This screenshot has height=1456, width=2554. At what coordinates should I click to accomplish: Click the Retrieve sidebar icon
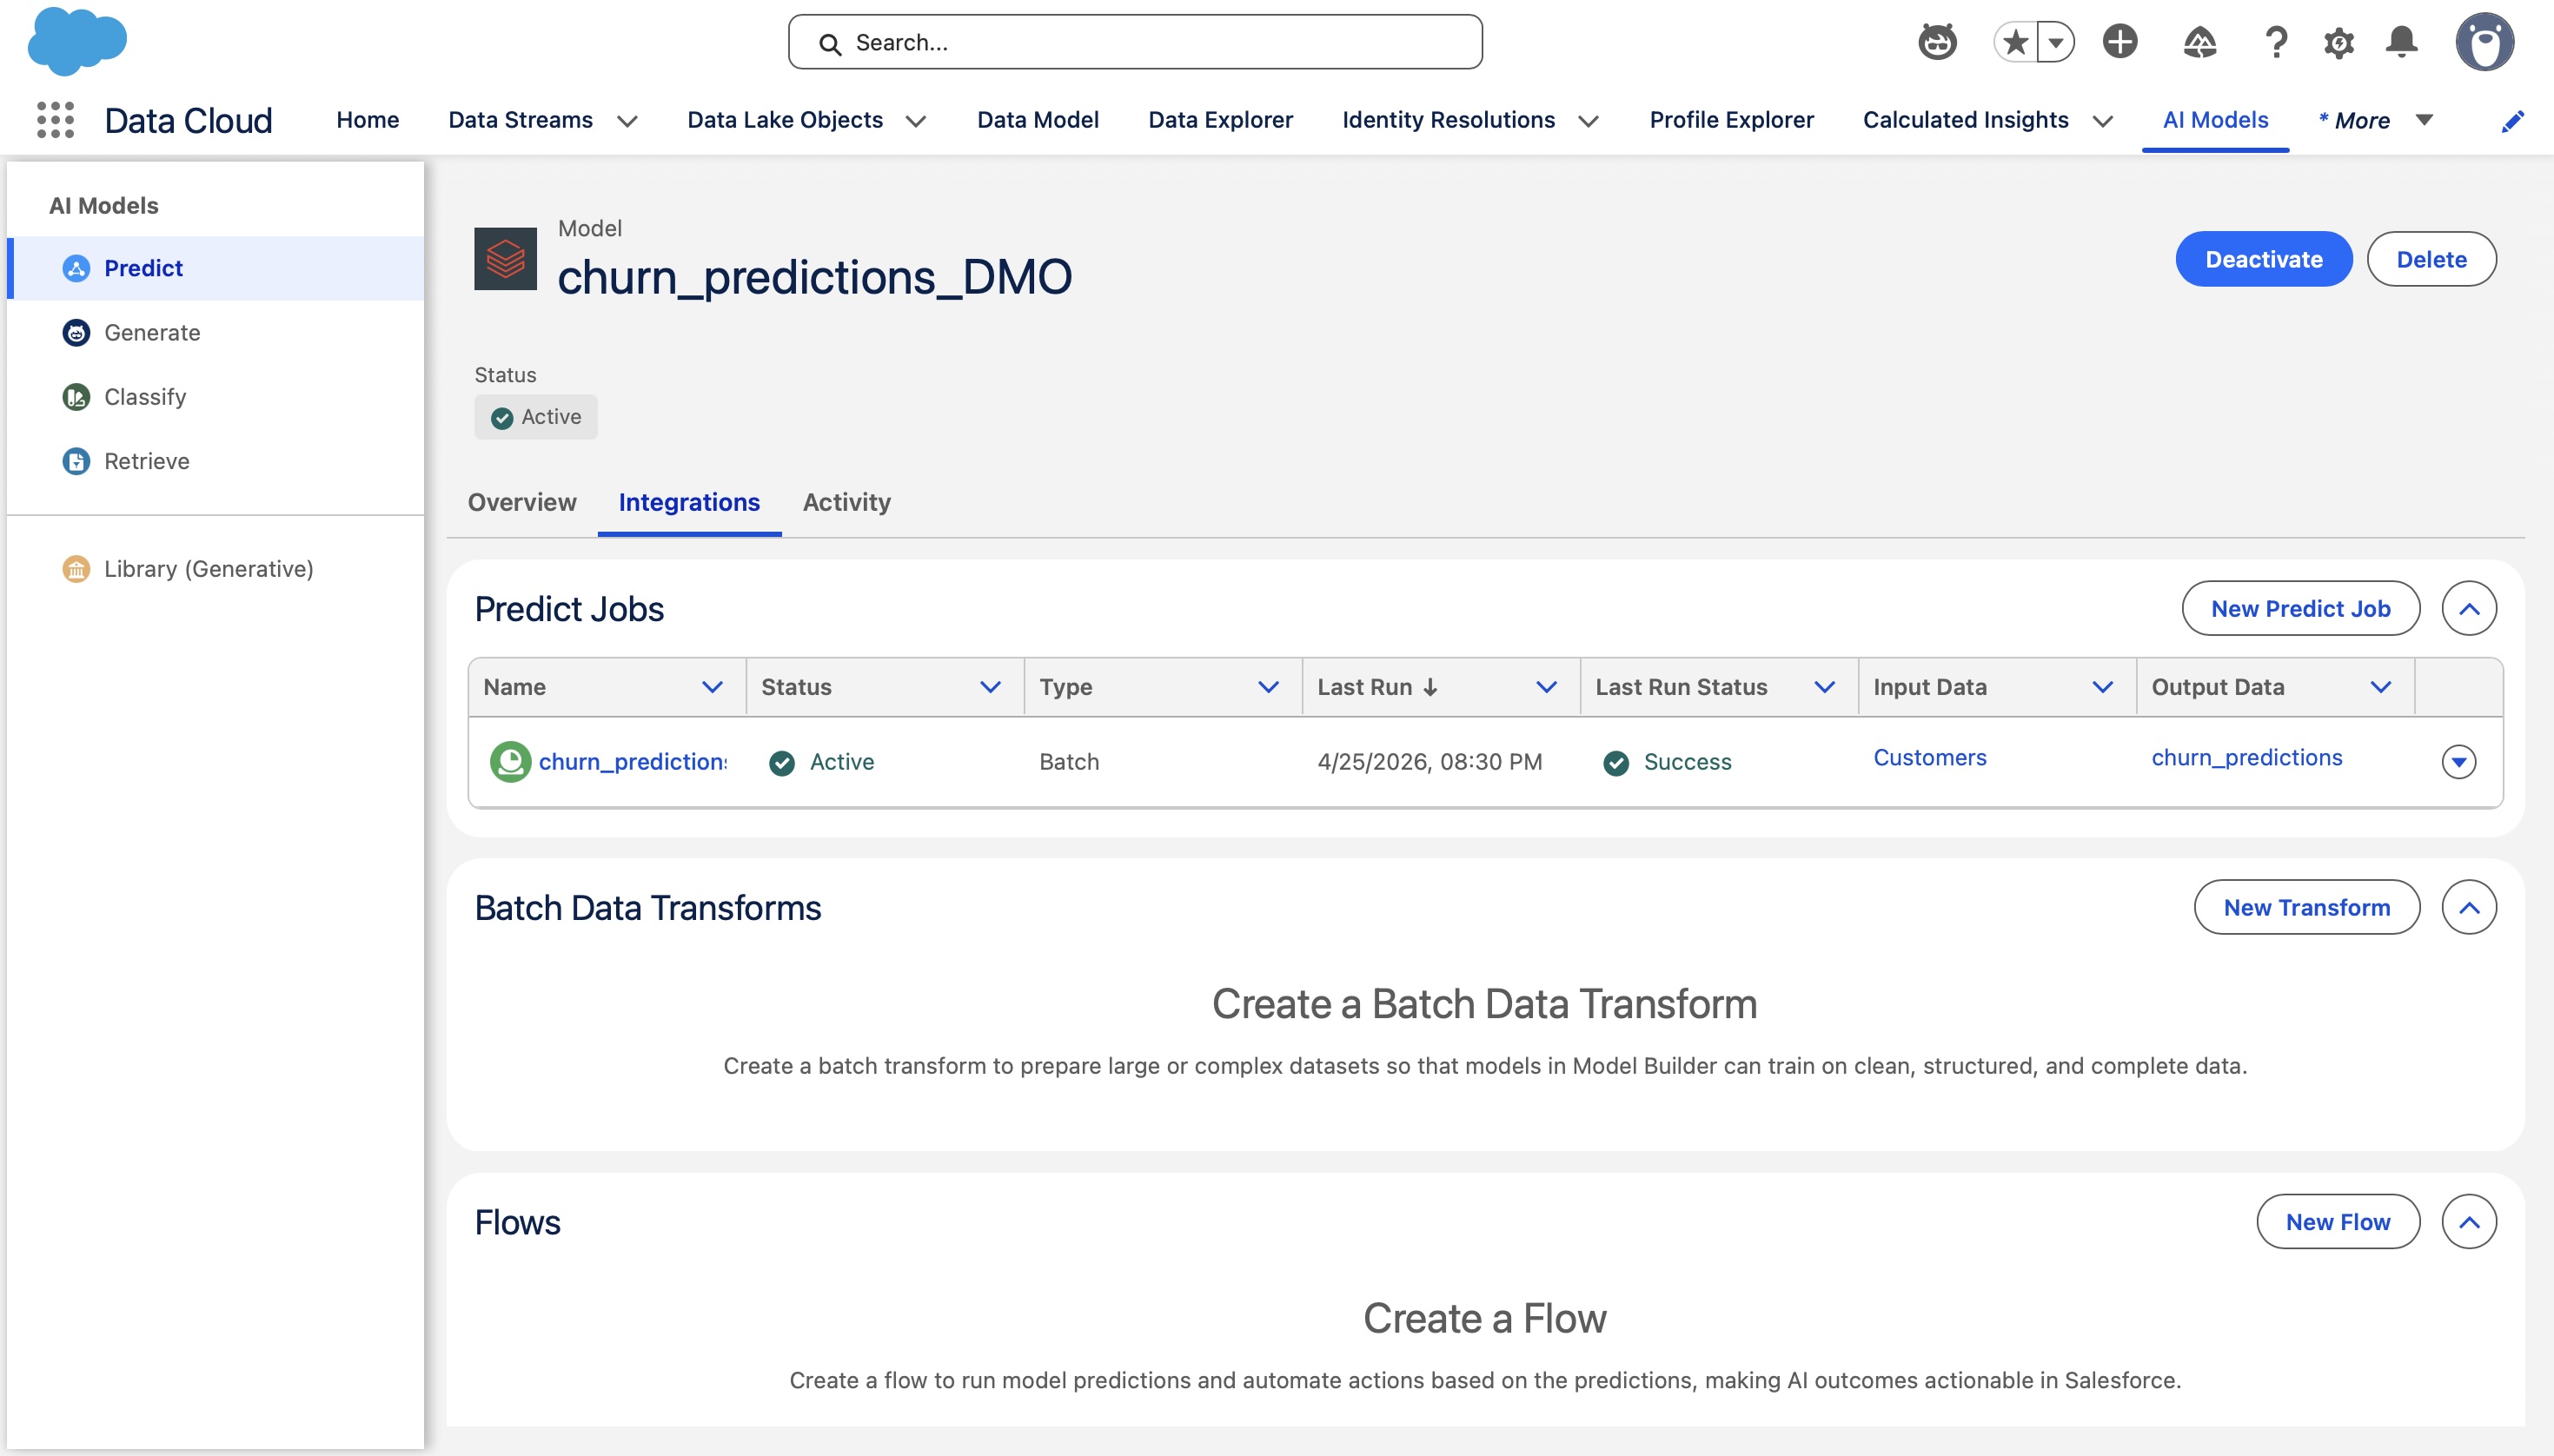point(76,461)
